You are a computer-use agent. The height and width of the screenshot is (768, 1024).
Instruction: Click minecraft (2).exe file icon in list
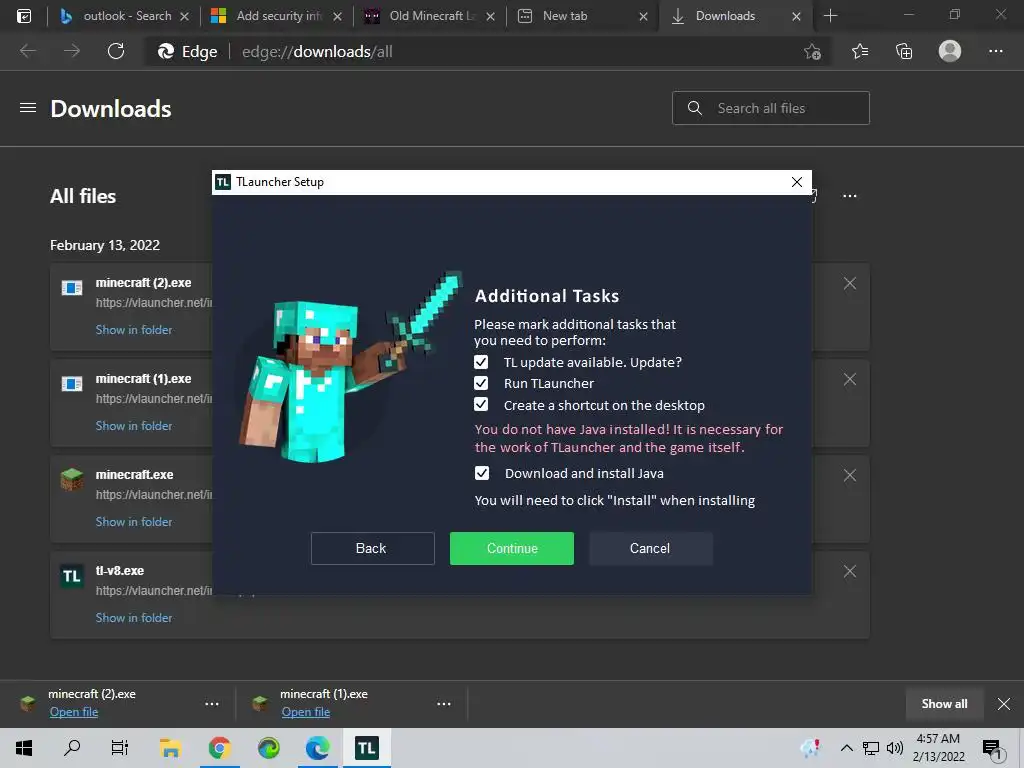point(72,287)
